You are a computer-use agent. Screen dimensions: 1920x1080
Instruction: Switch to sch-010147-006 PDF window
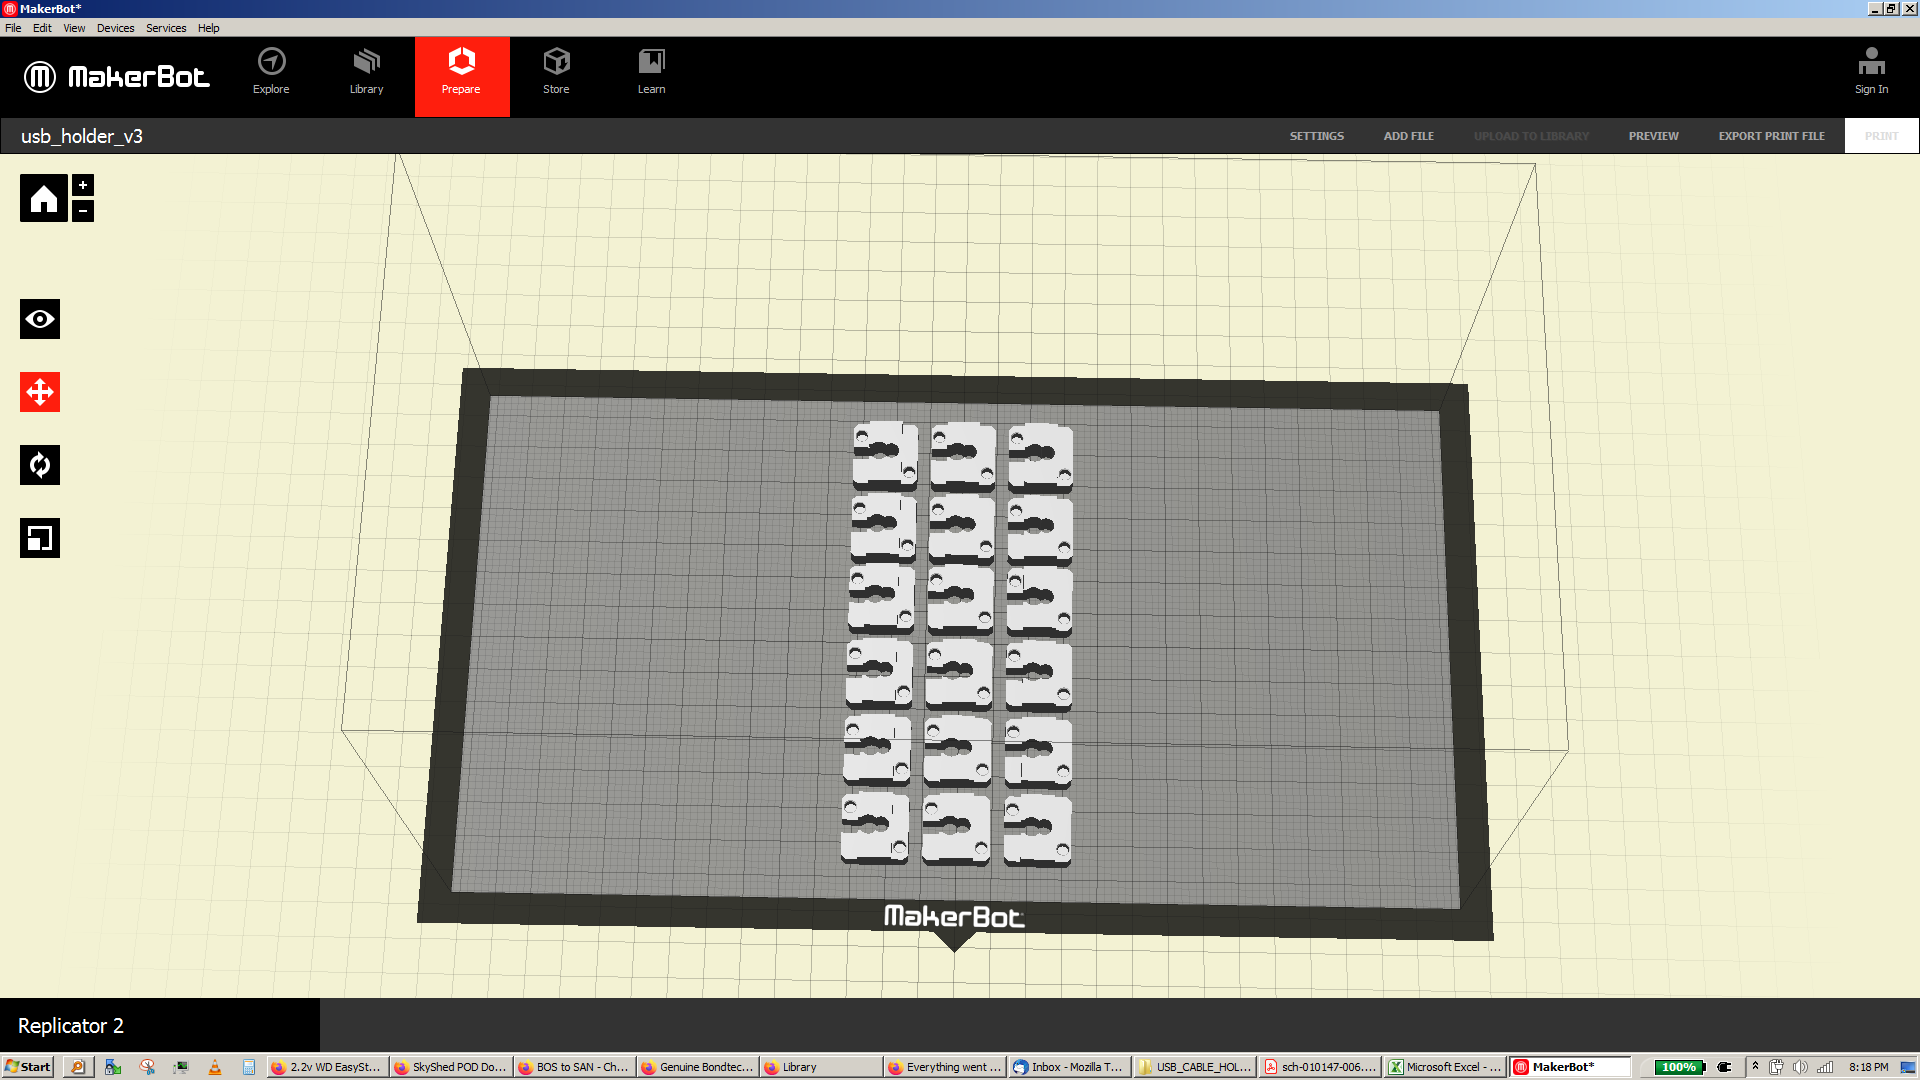tap(1319, 1067)
